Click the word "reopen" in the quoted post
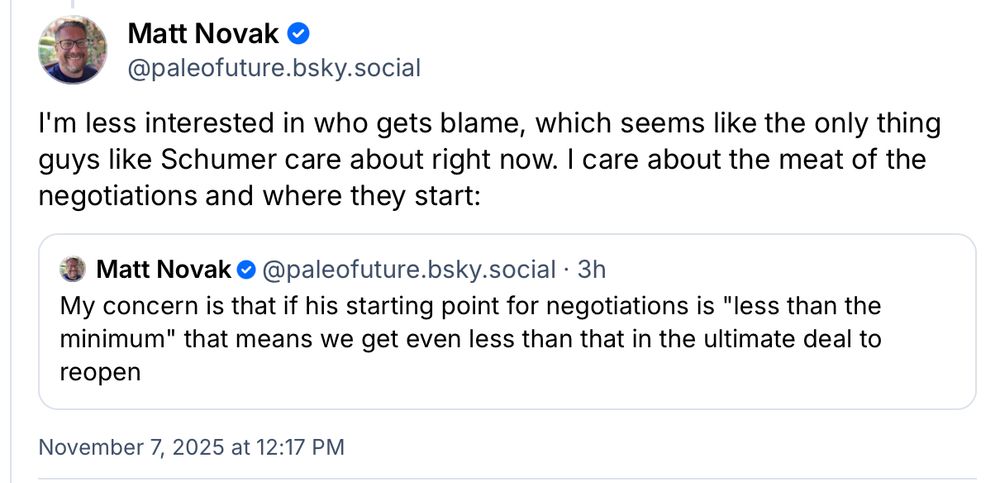This screenshot has width=1000, height=483. coord(100,372)
